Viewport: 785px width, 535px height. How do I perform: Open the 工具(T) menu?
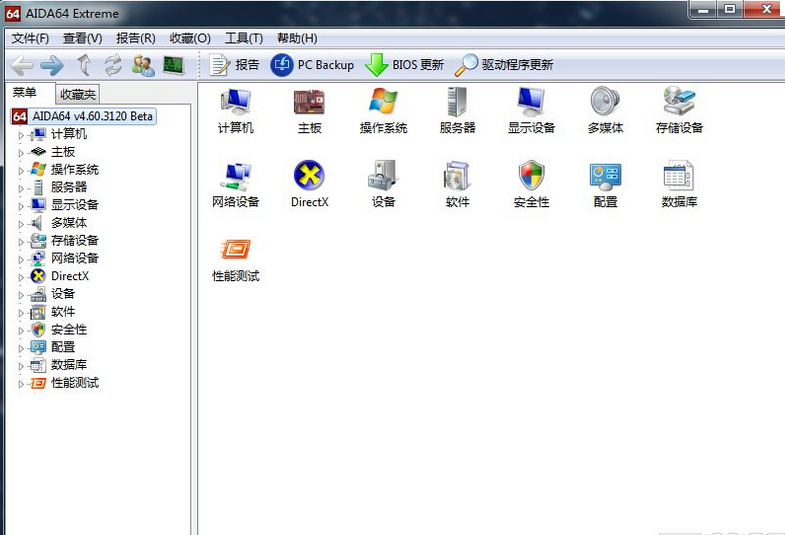[244, 39]
